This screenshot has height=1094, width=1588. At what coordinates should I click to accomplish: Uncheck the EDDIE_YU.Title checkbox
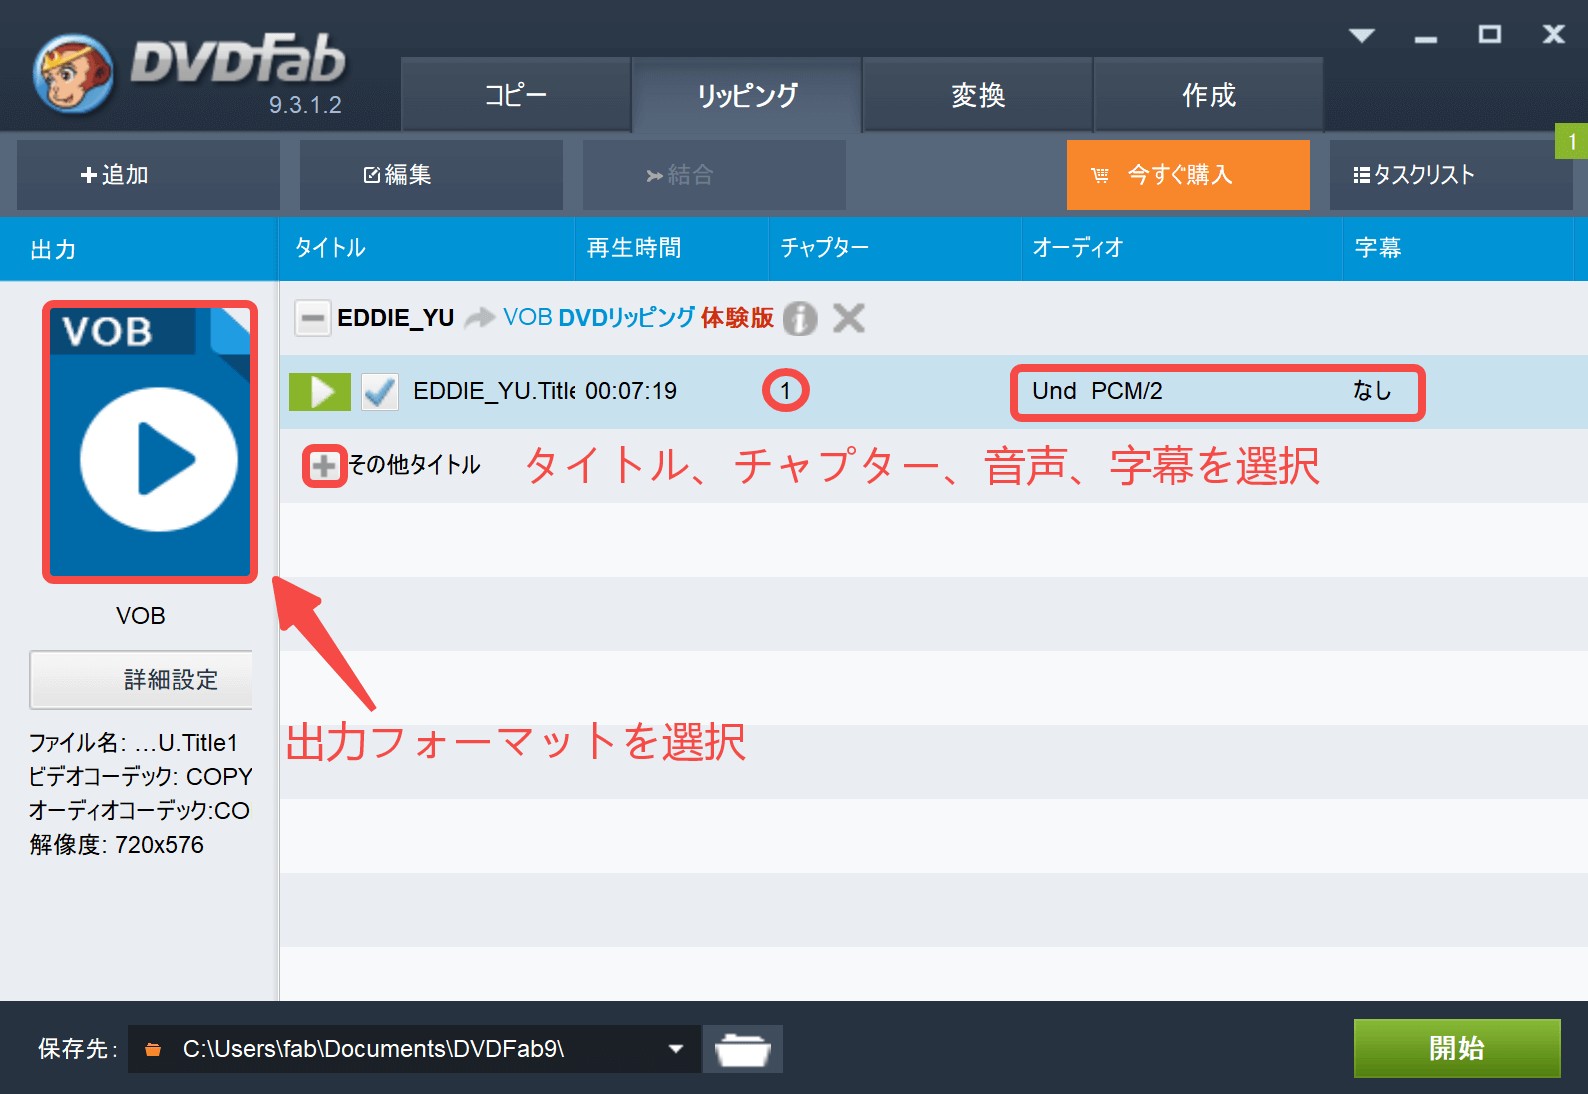379,392
